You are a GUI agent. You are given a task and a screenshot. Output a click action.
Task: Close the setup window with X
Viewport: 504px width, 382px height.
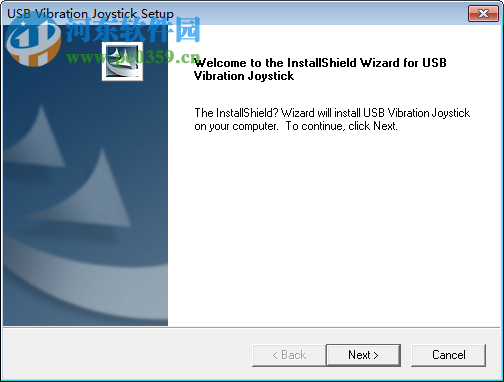click(x=483, y=14)
